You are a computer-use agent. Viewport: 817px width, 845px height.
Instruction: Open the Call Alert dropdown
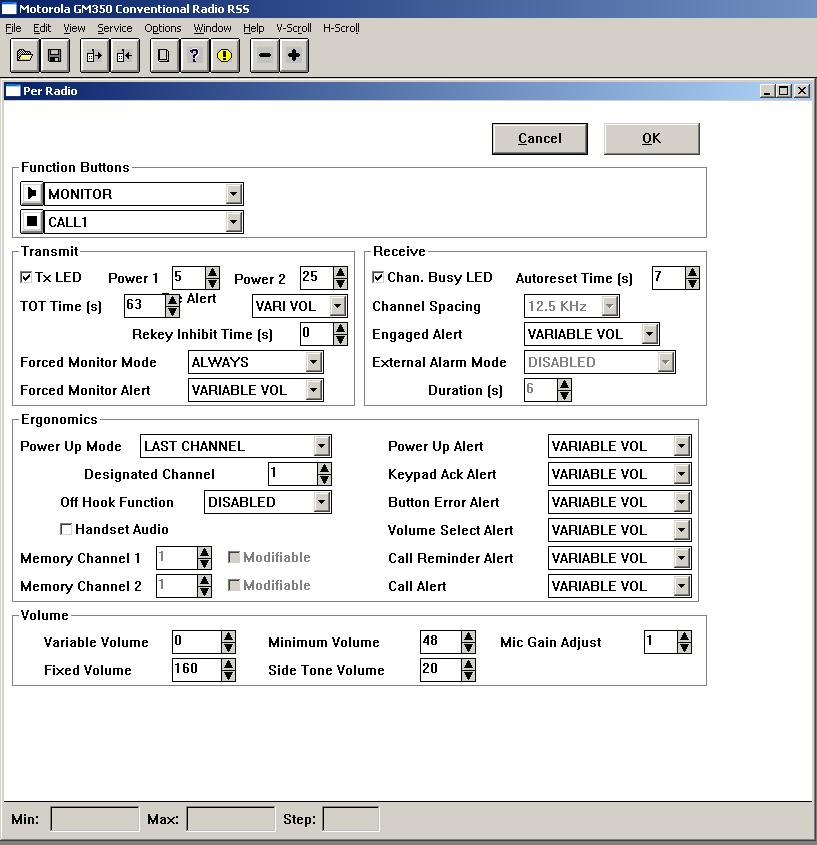[x=682, y=586]
